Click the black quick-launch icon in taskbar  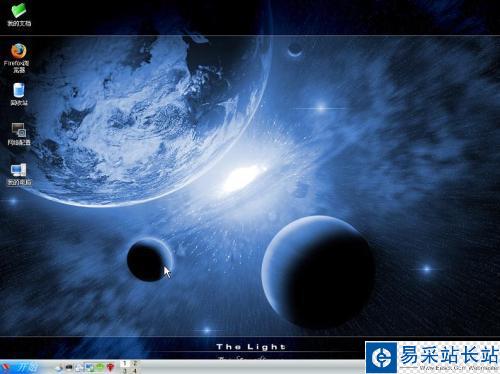tap(69, 367)
